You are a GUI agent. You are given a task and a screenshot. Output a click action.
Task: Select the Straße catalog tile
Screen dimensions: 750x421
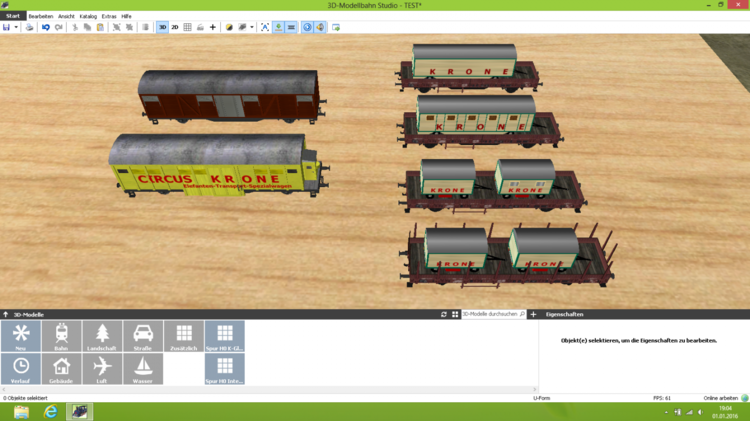(x=143, y=336)
